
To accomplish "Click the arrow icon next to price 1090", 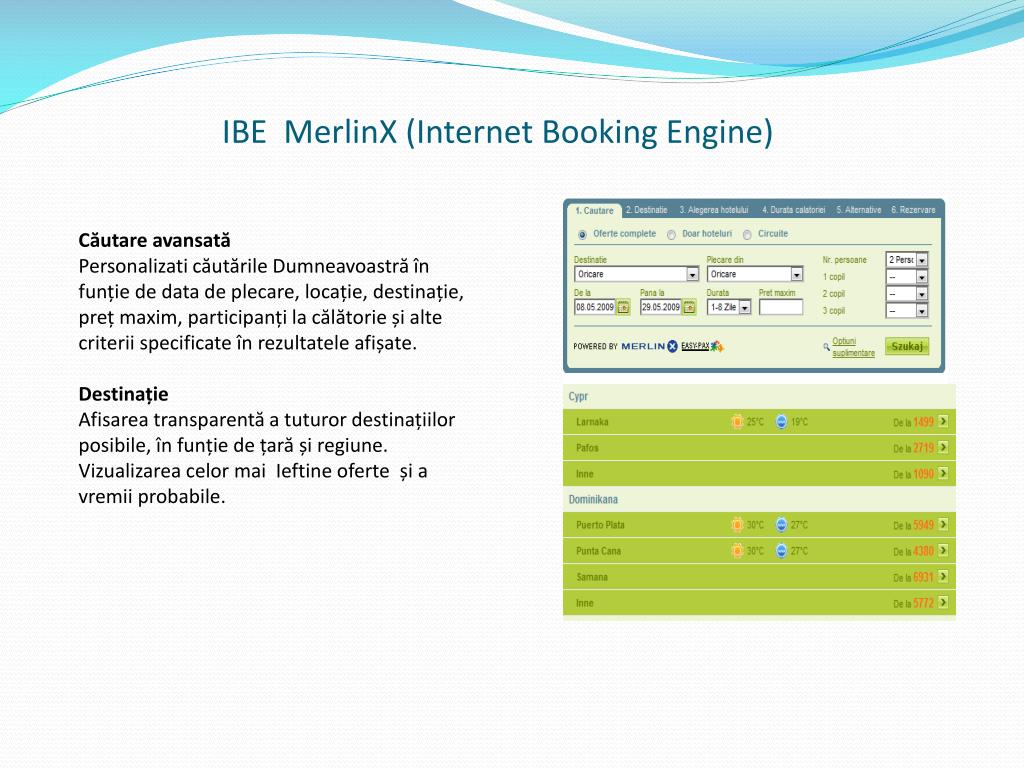I will [x=943, y=473].
